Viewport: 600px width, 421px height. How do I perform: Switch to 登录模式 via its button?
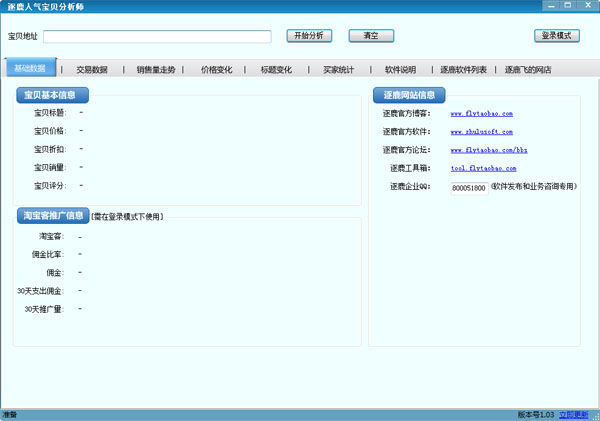coord(556,36)
